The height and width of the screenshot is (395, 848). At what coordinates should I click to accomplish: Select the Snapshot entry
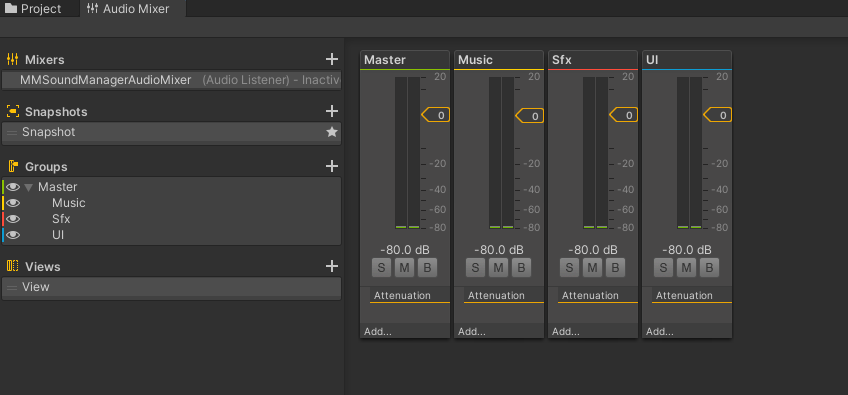coord(171,132)
